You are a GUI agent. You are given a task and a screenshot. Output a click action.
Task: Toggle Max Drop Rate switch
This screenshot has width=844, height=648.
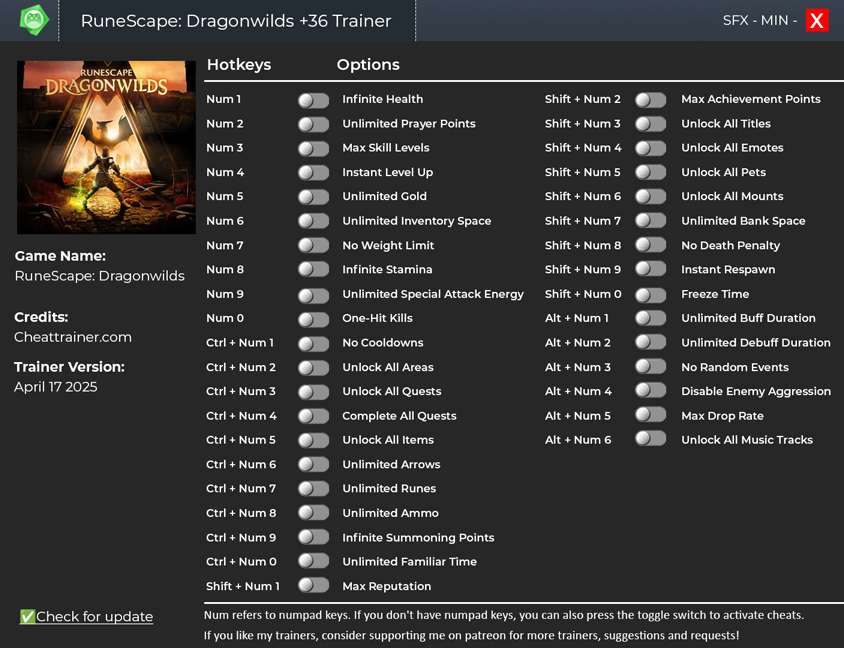[651, 415]
